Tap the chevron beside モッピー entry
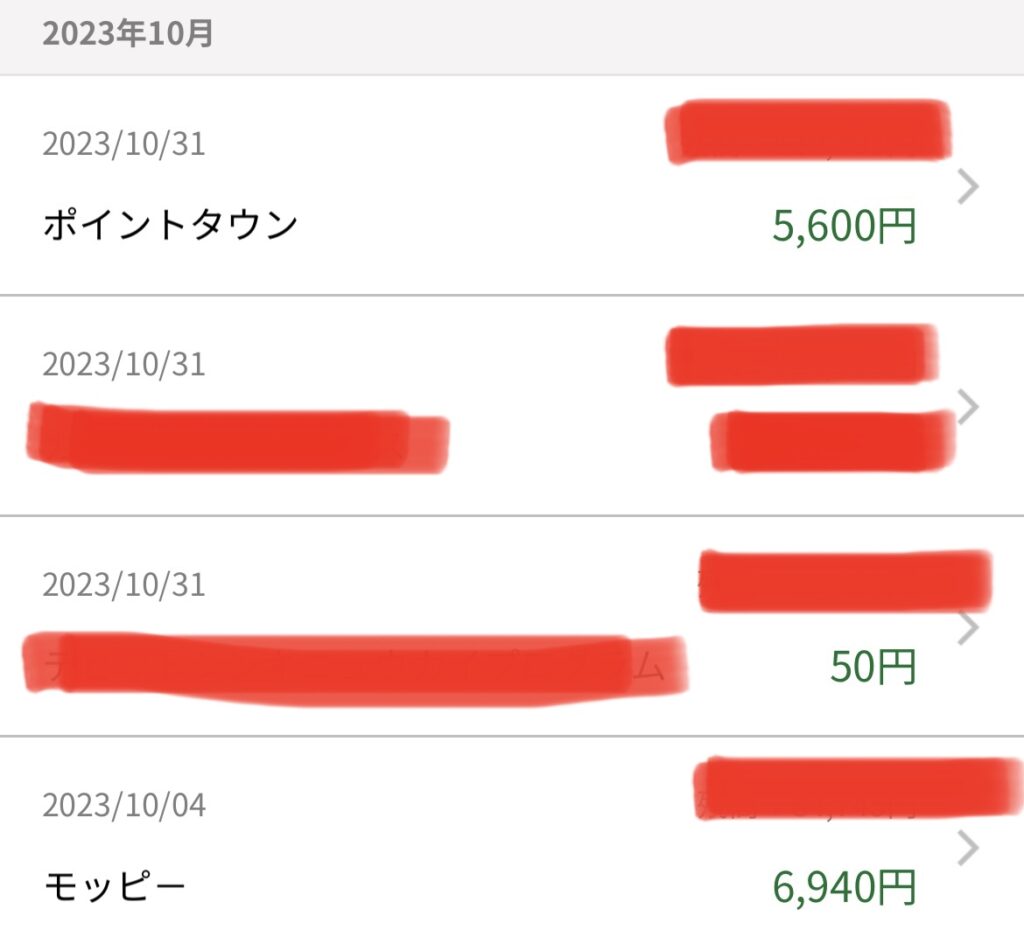1024x944 pixels. pos(966,848)
